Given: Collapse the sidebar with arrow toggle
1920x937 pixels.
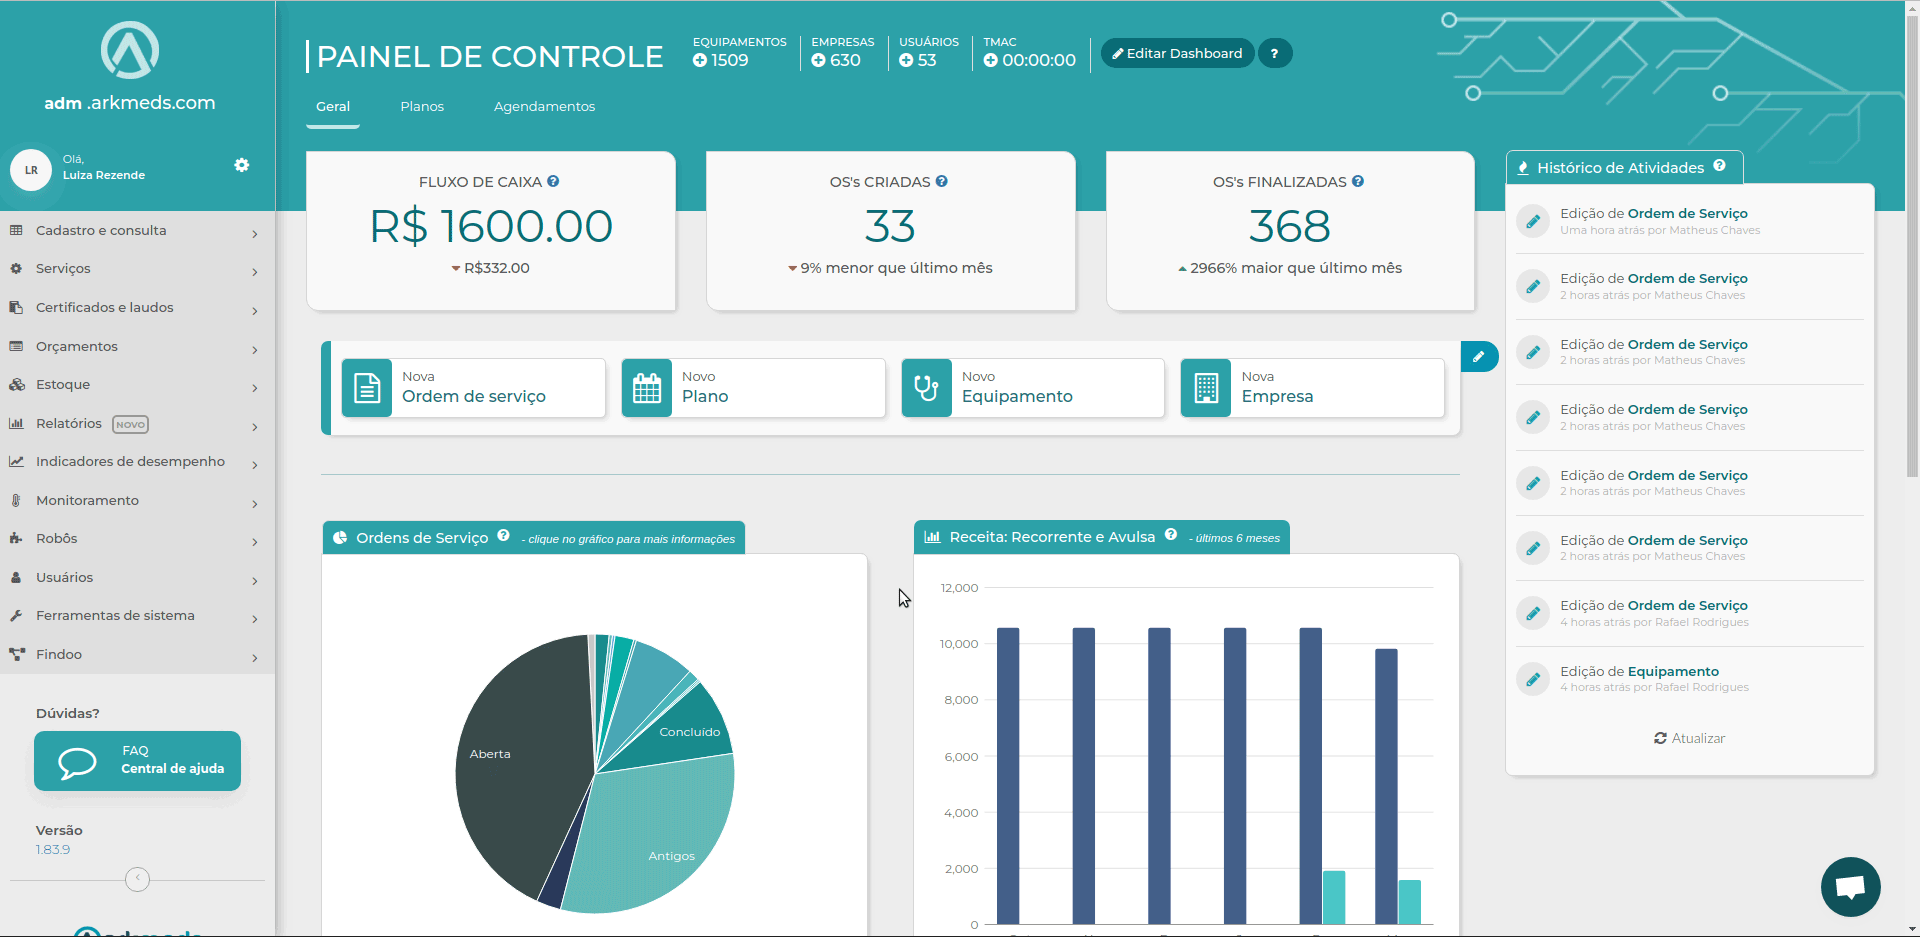Looking at the screenshot, I should coord(137,879).
